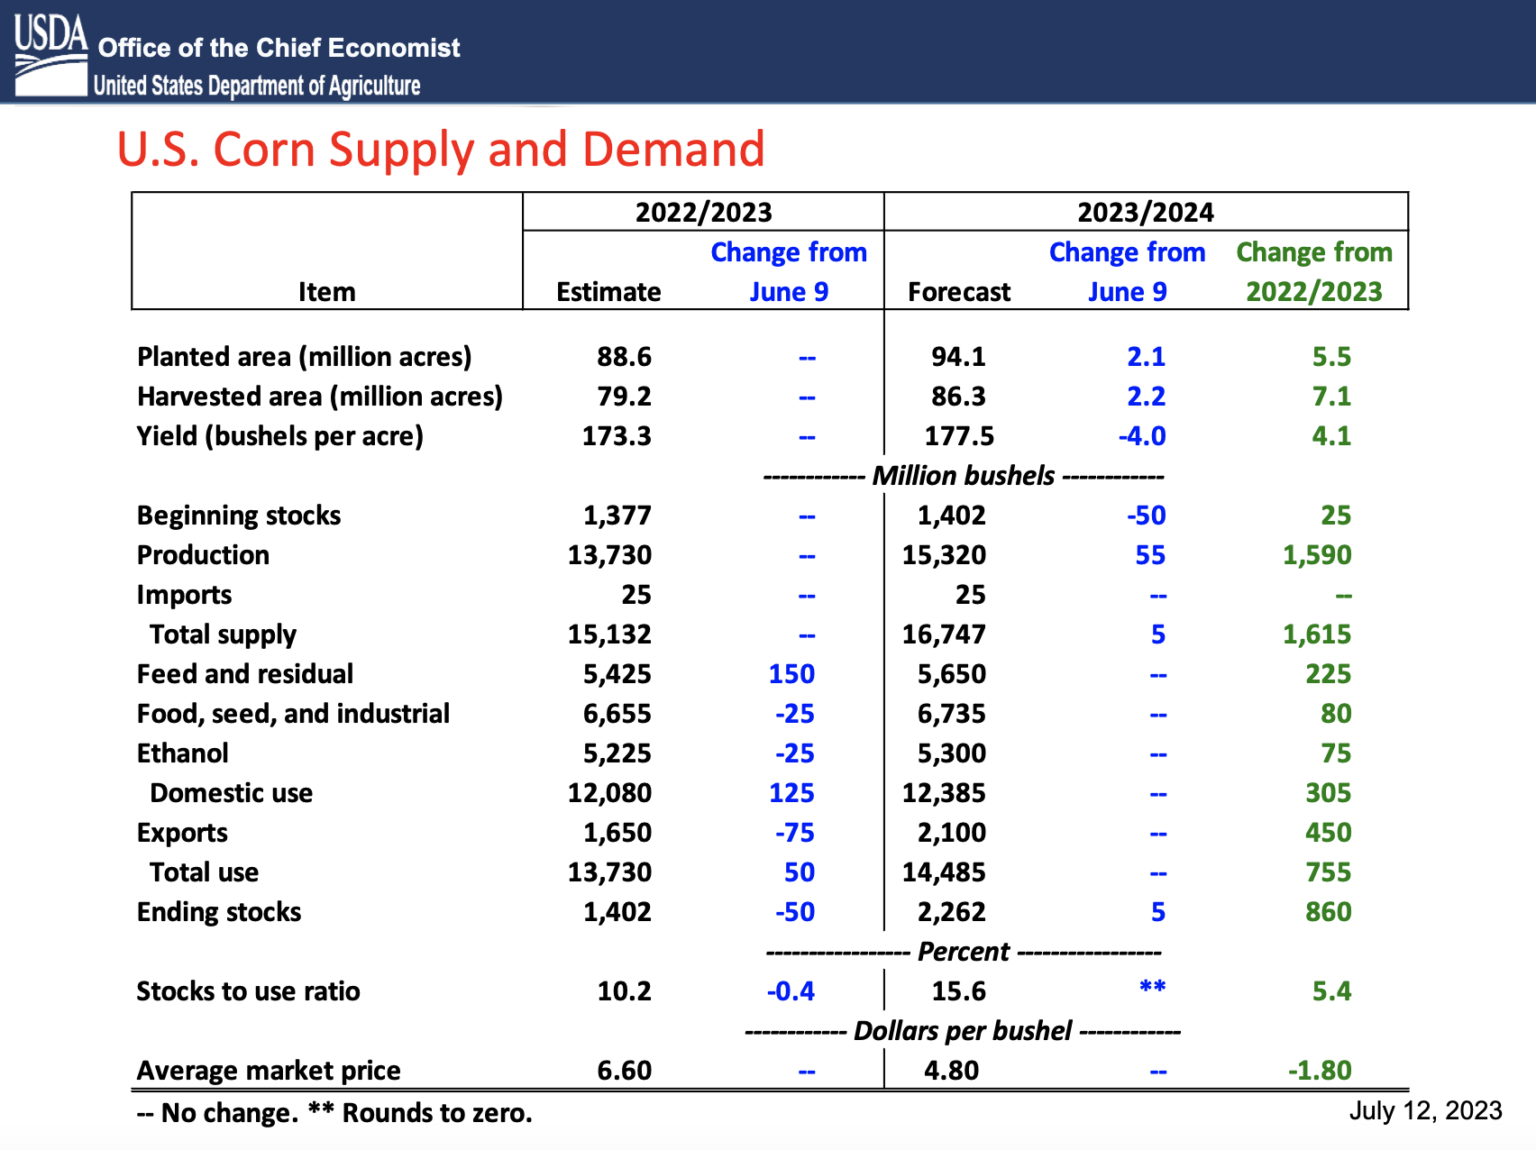
Task: Click the Feed and residual change value 150
Action: (792, 674)
